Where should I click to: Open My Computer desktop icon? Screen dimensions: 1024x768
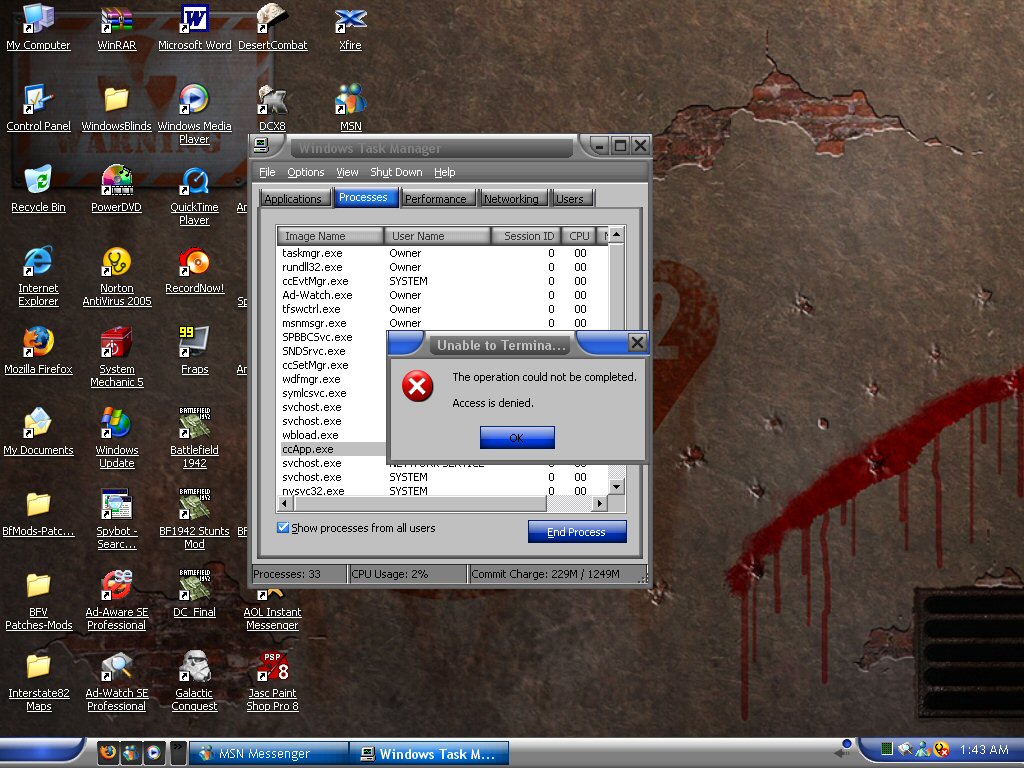click(x=39, y=26)
